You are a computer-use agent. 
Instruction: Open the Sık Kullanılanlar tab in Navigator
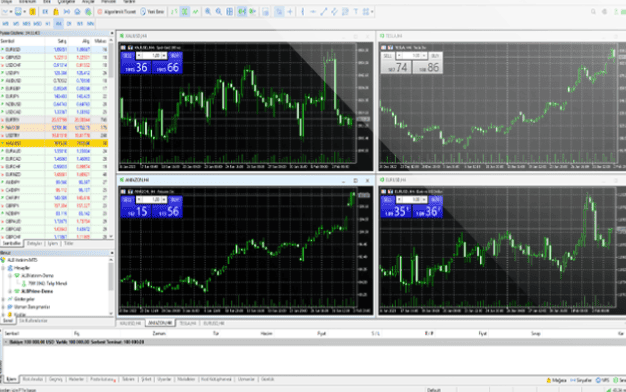(33, 321)
